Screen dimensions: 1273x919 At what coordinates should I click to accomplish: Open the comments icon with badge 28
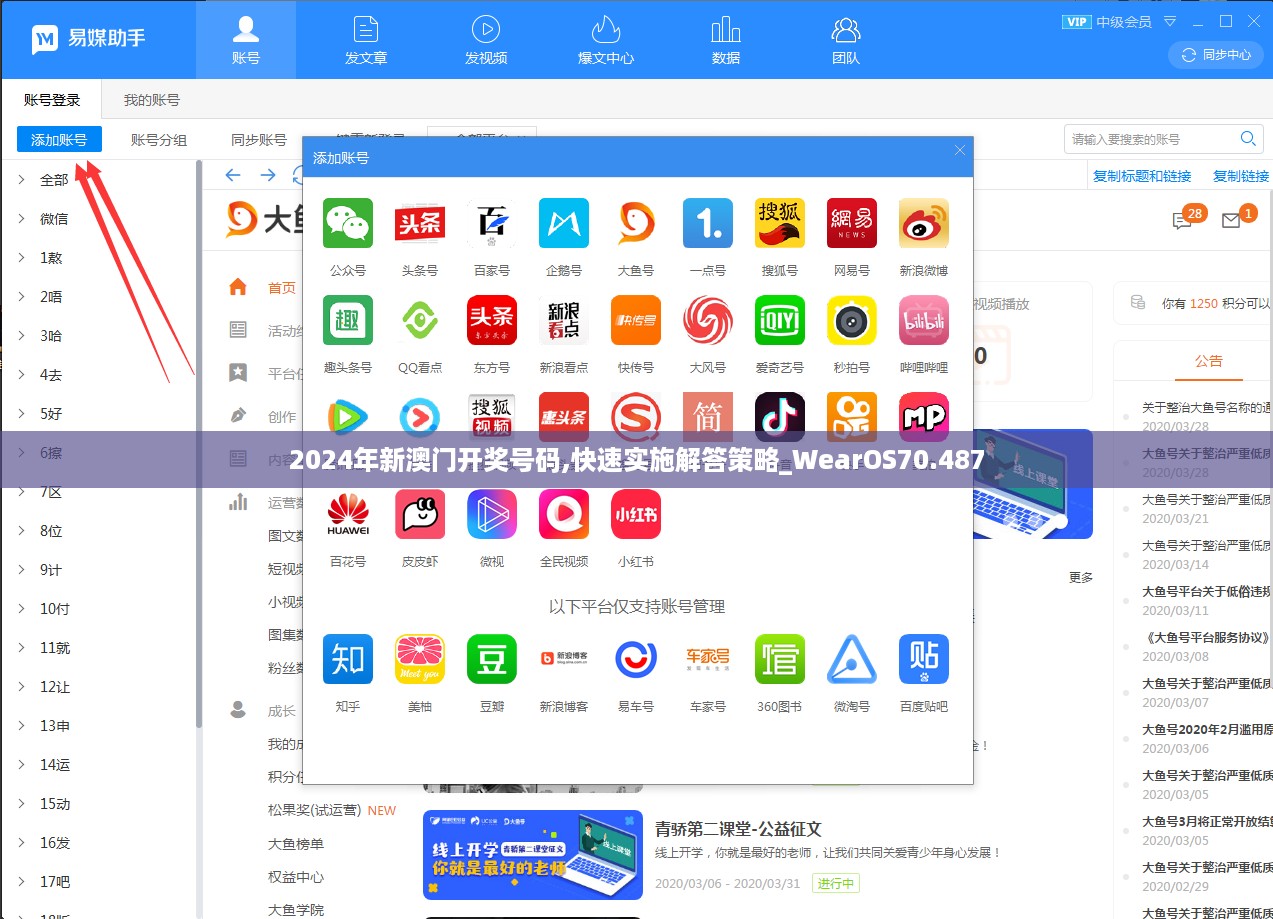coord(1182,221)
